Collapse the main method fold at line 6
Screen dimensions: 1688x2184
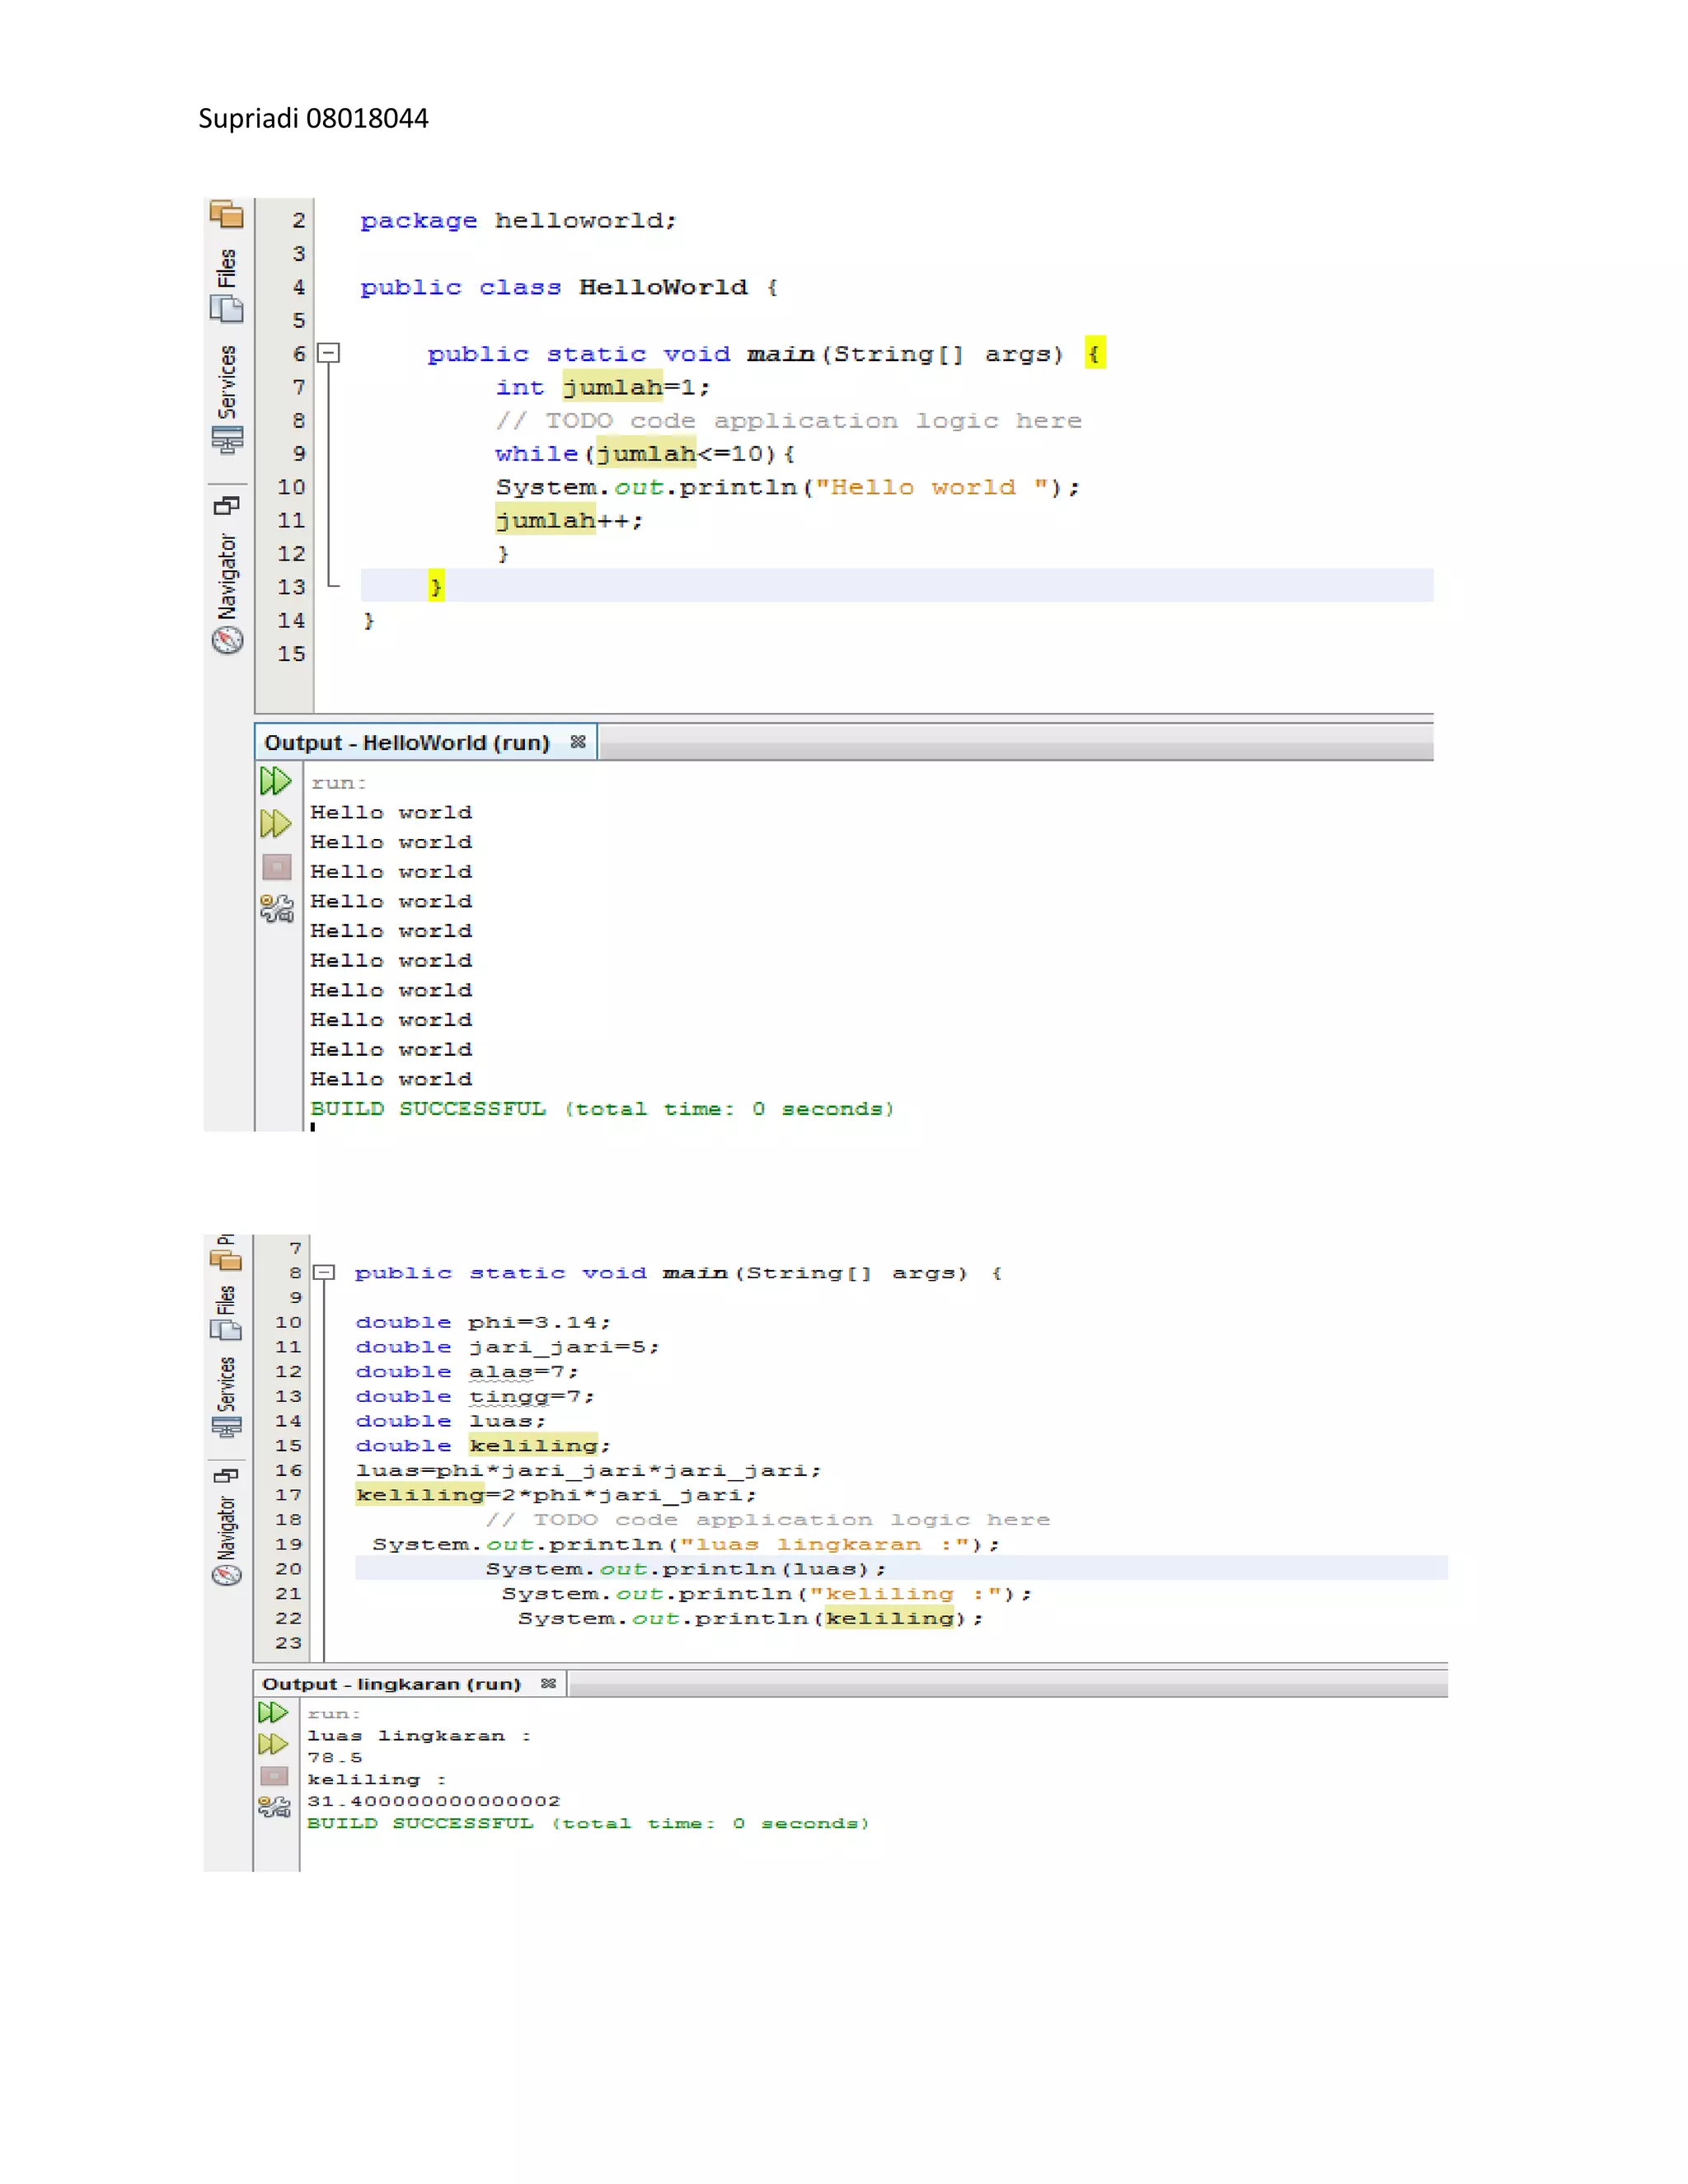(x=328, y=353)
